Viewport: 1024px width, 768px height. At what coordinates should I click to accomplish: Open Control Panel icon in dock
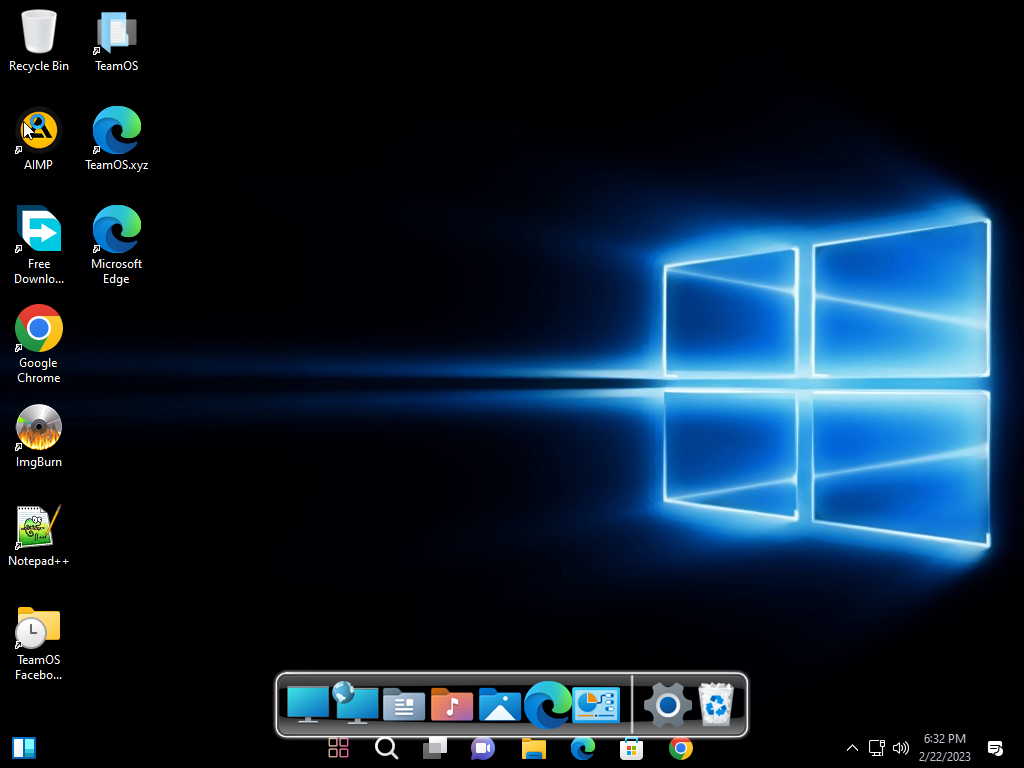tap(596, 705)
